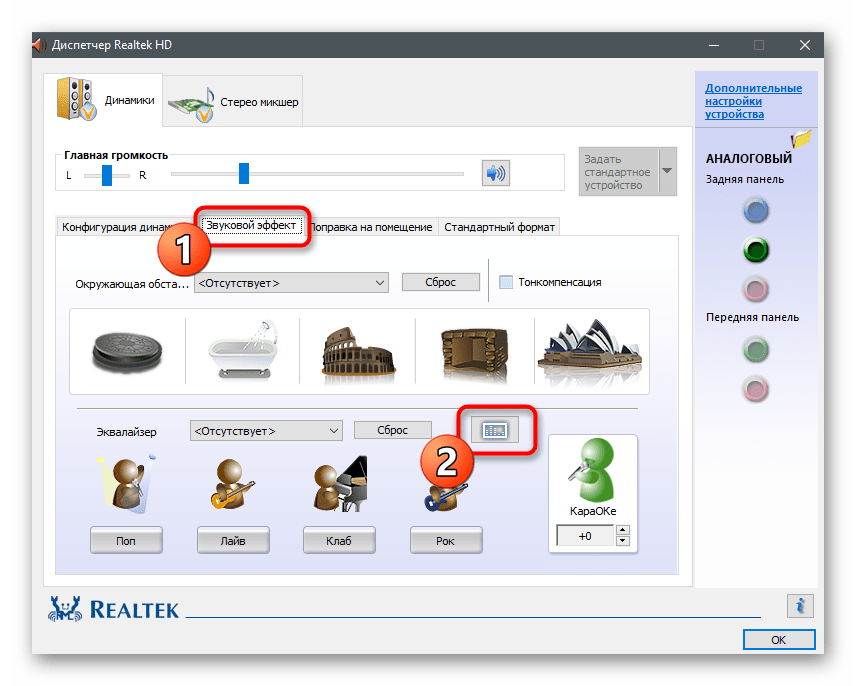Click the green rear panel audio jack
Viewport: 856px width, 686px height.
[757, 249]
